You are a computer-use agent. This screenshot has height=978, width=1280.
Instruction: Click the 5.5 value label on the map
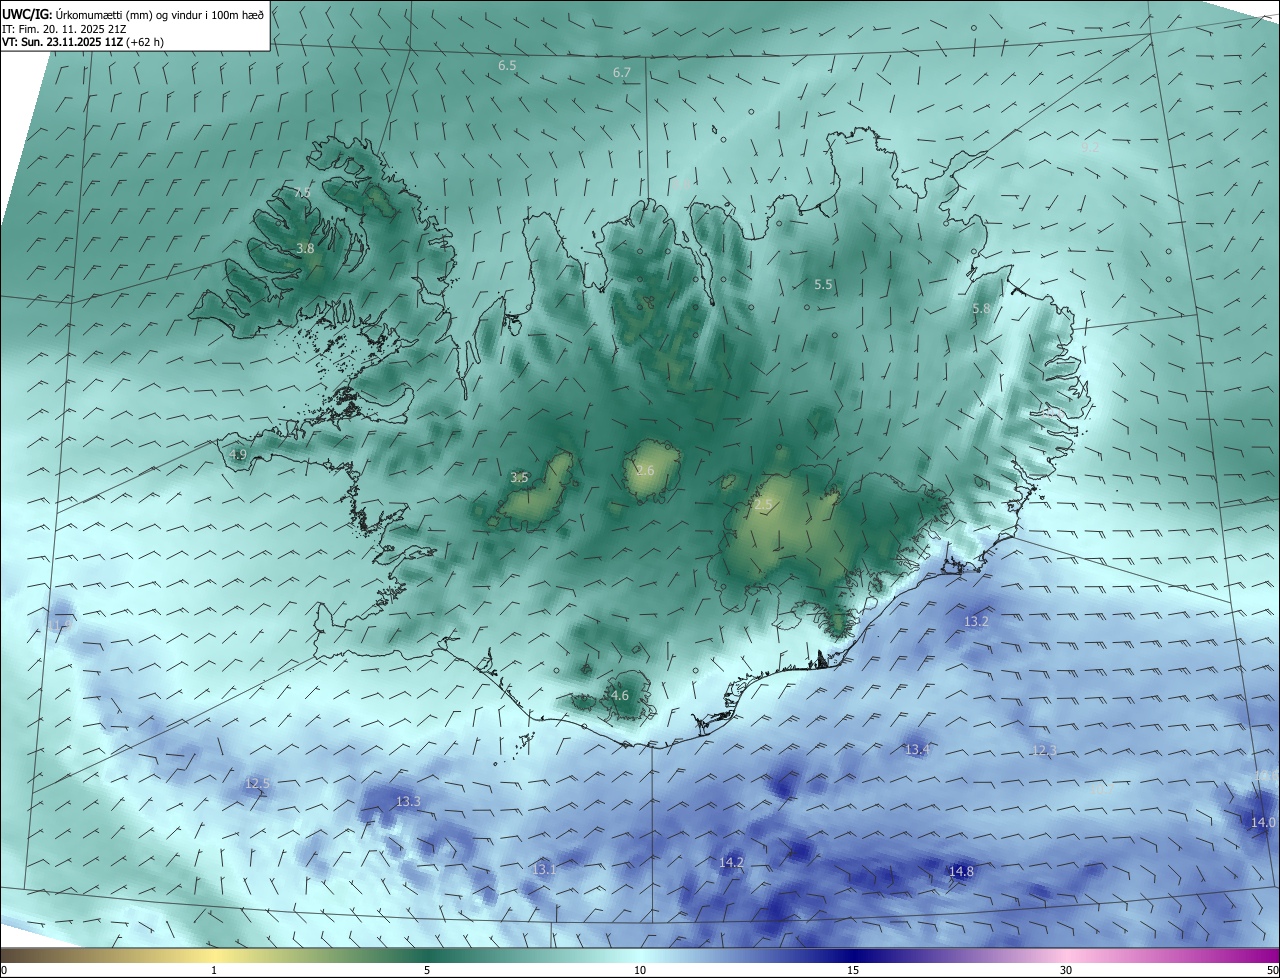coord(823,285)
